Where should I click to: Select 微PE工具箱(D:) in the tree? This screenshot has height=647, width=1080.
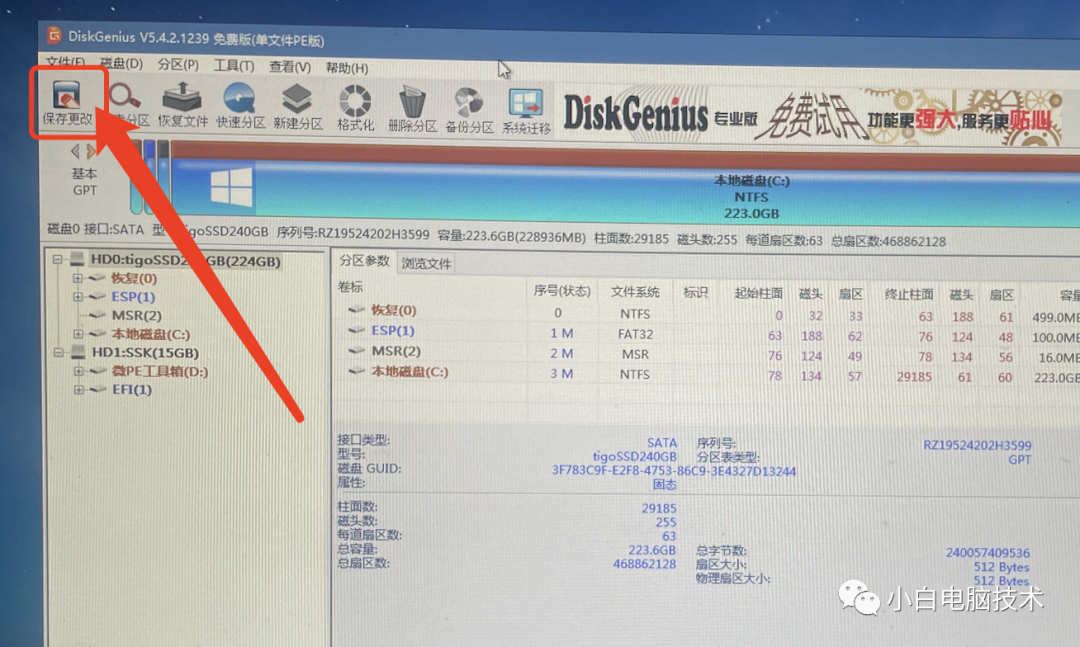pos(160,371)
